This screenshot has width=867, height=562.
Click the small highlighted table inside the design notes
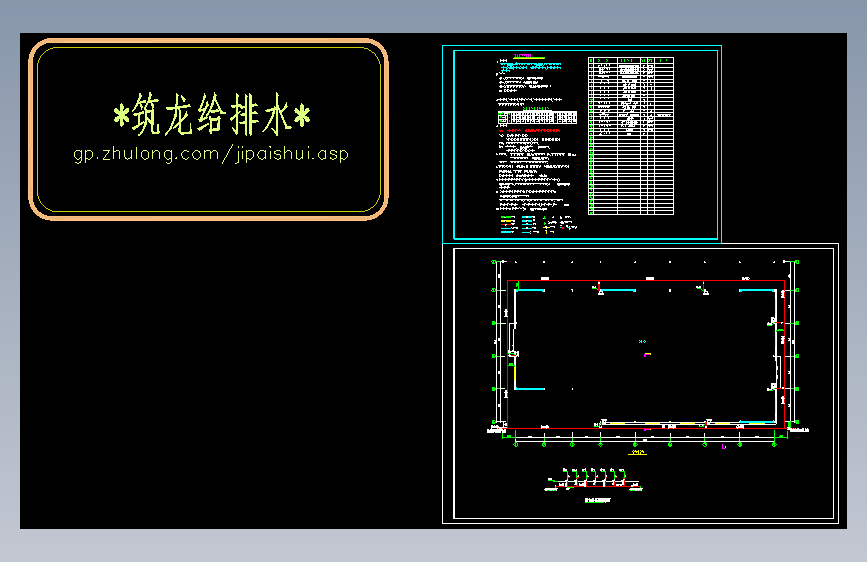pyautogui.click(x=537, y=117)
